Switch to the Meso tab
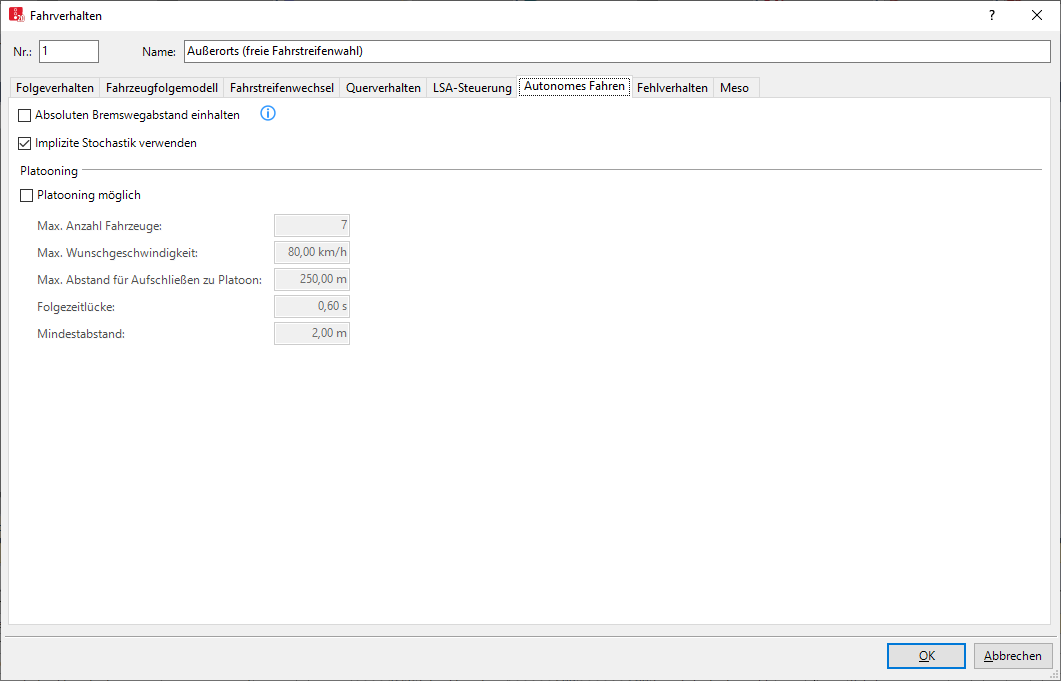The image size is (1061, 681). [x=734, y=88]
